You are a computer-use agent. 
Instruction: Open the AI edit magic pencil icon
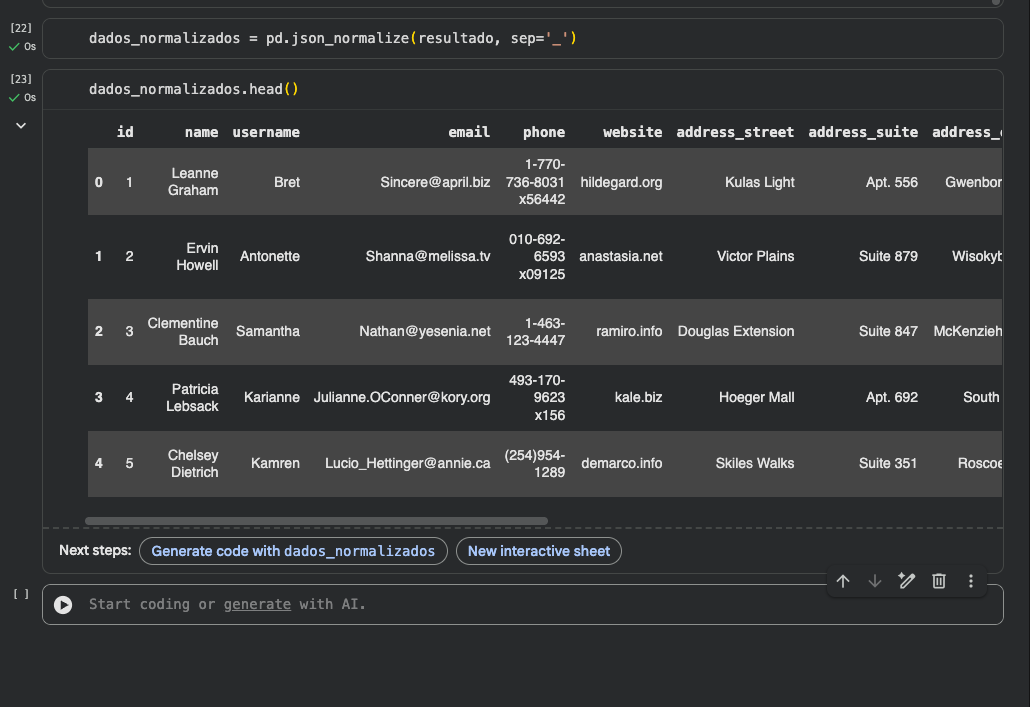907,581
